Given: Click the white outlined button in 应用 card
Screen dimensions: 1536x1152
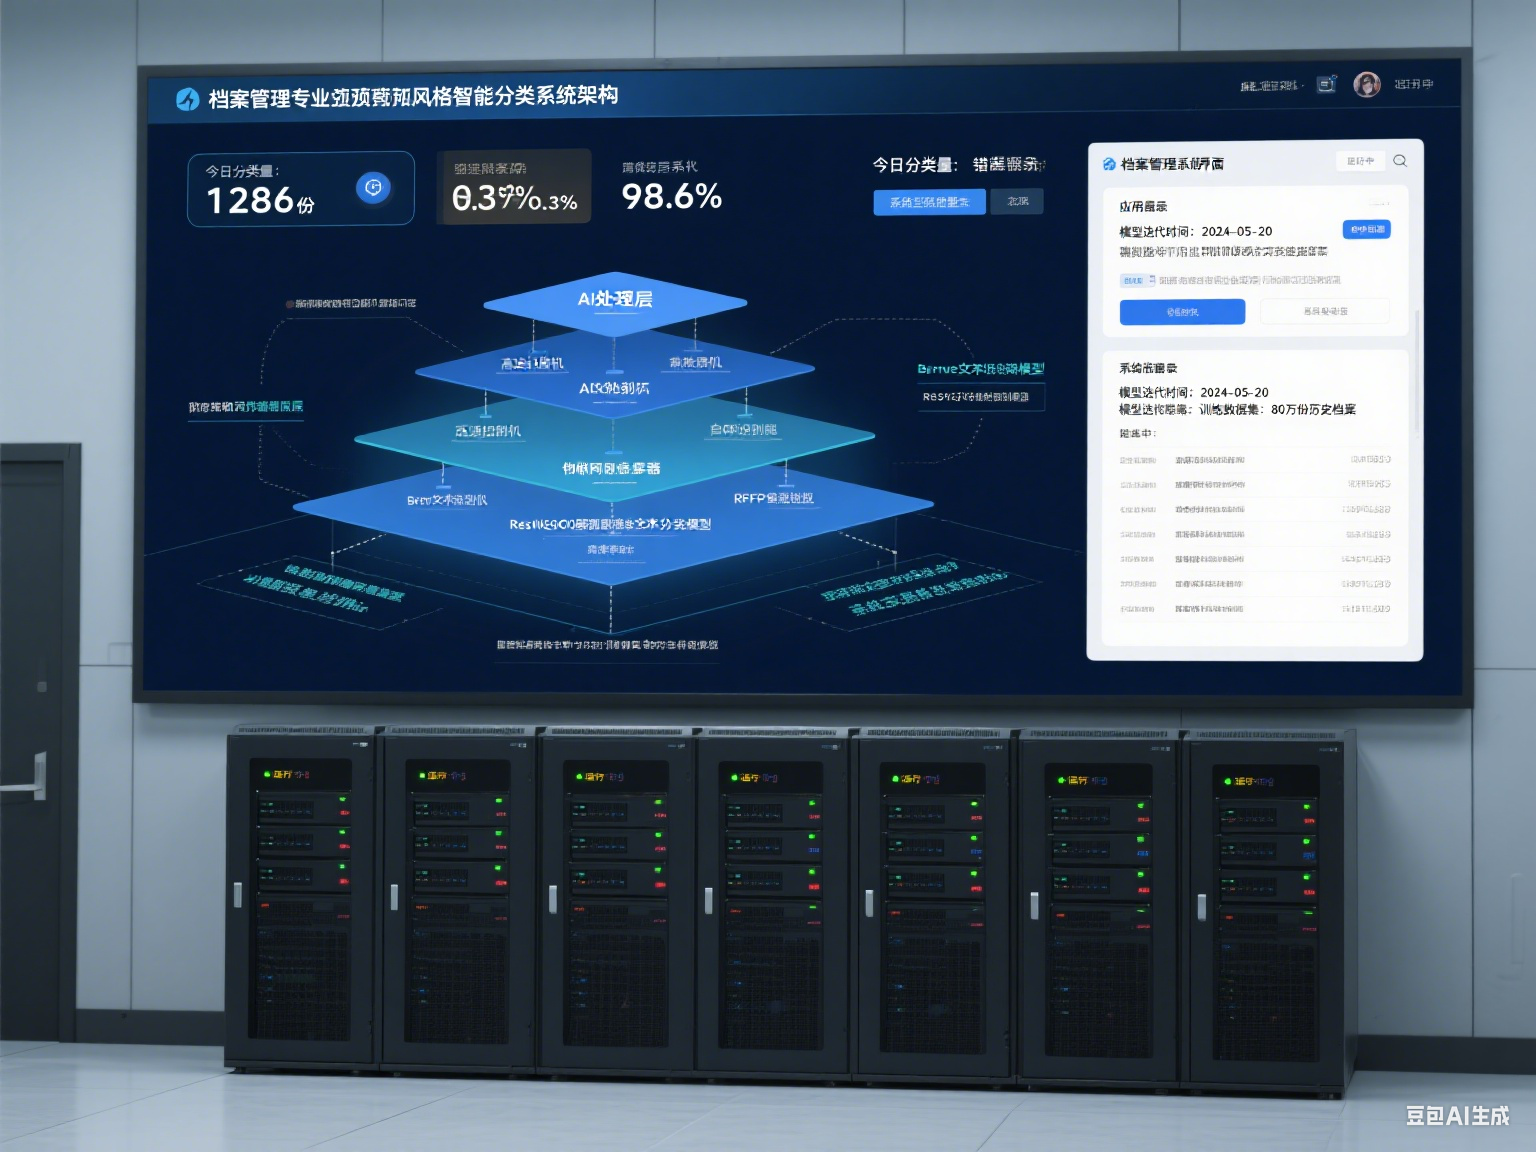Looking at the screenshot, I should [x=1325, y=312].
